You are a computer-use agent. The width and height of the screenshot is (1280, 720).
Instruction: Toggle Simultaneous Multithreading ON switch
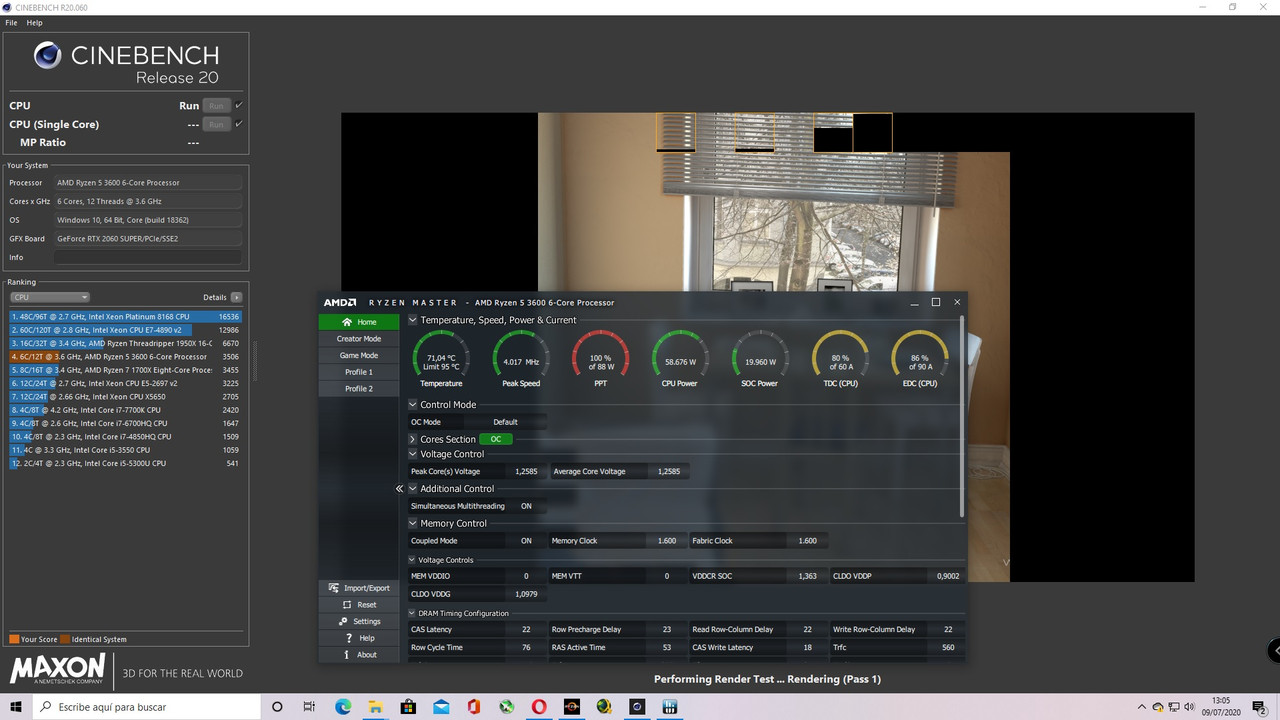tap(526, 506)
